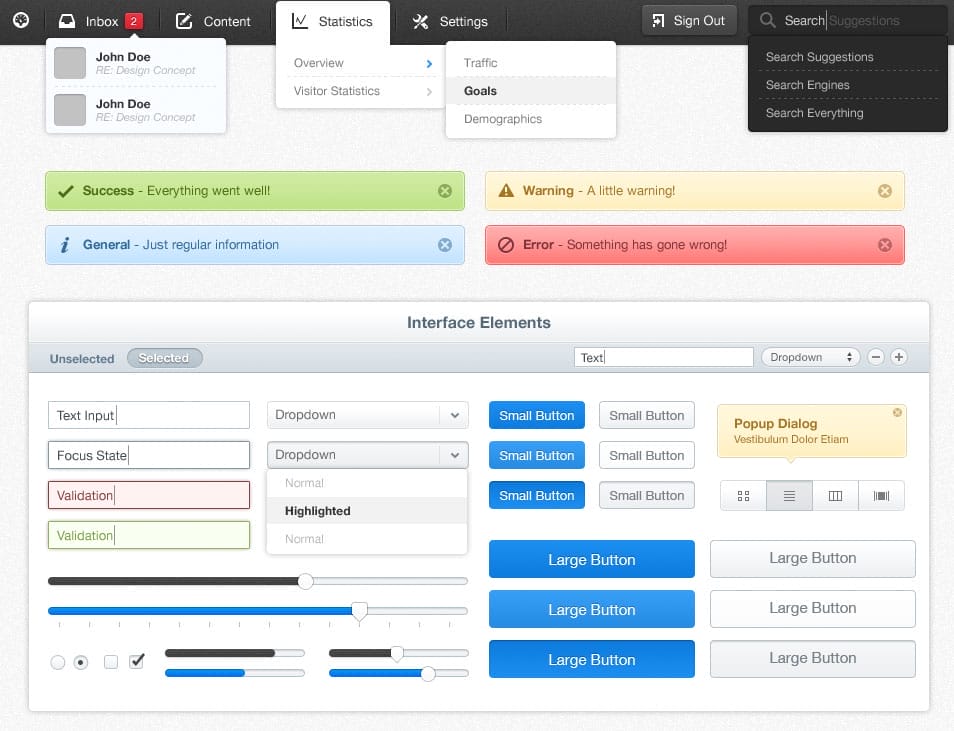Open the Dropdown beside the Text field
Screen dimensions: 954x731
point(810,356)
